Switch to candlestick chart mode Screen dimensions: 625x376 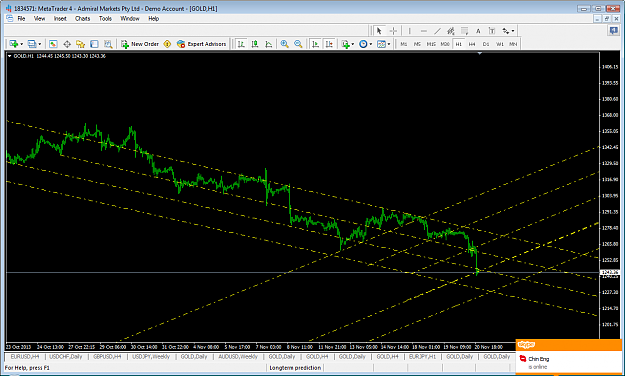pyautogui.click(x=255, y=44)
